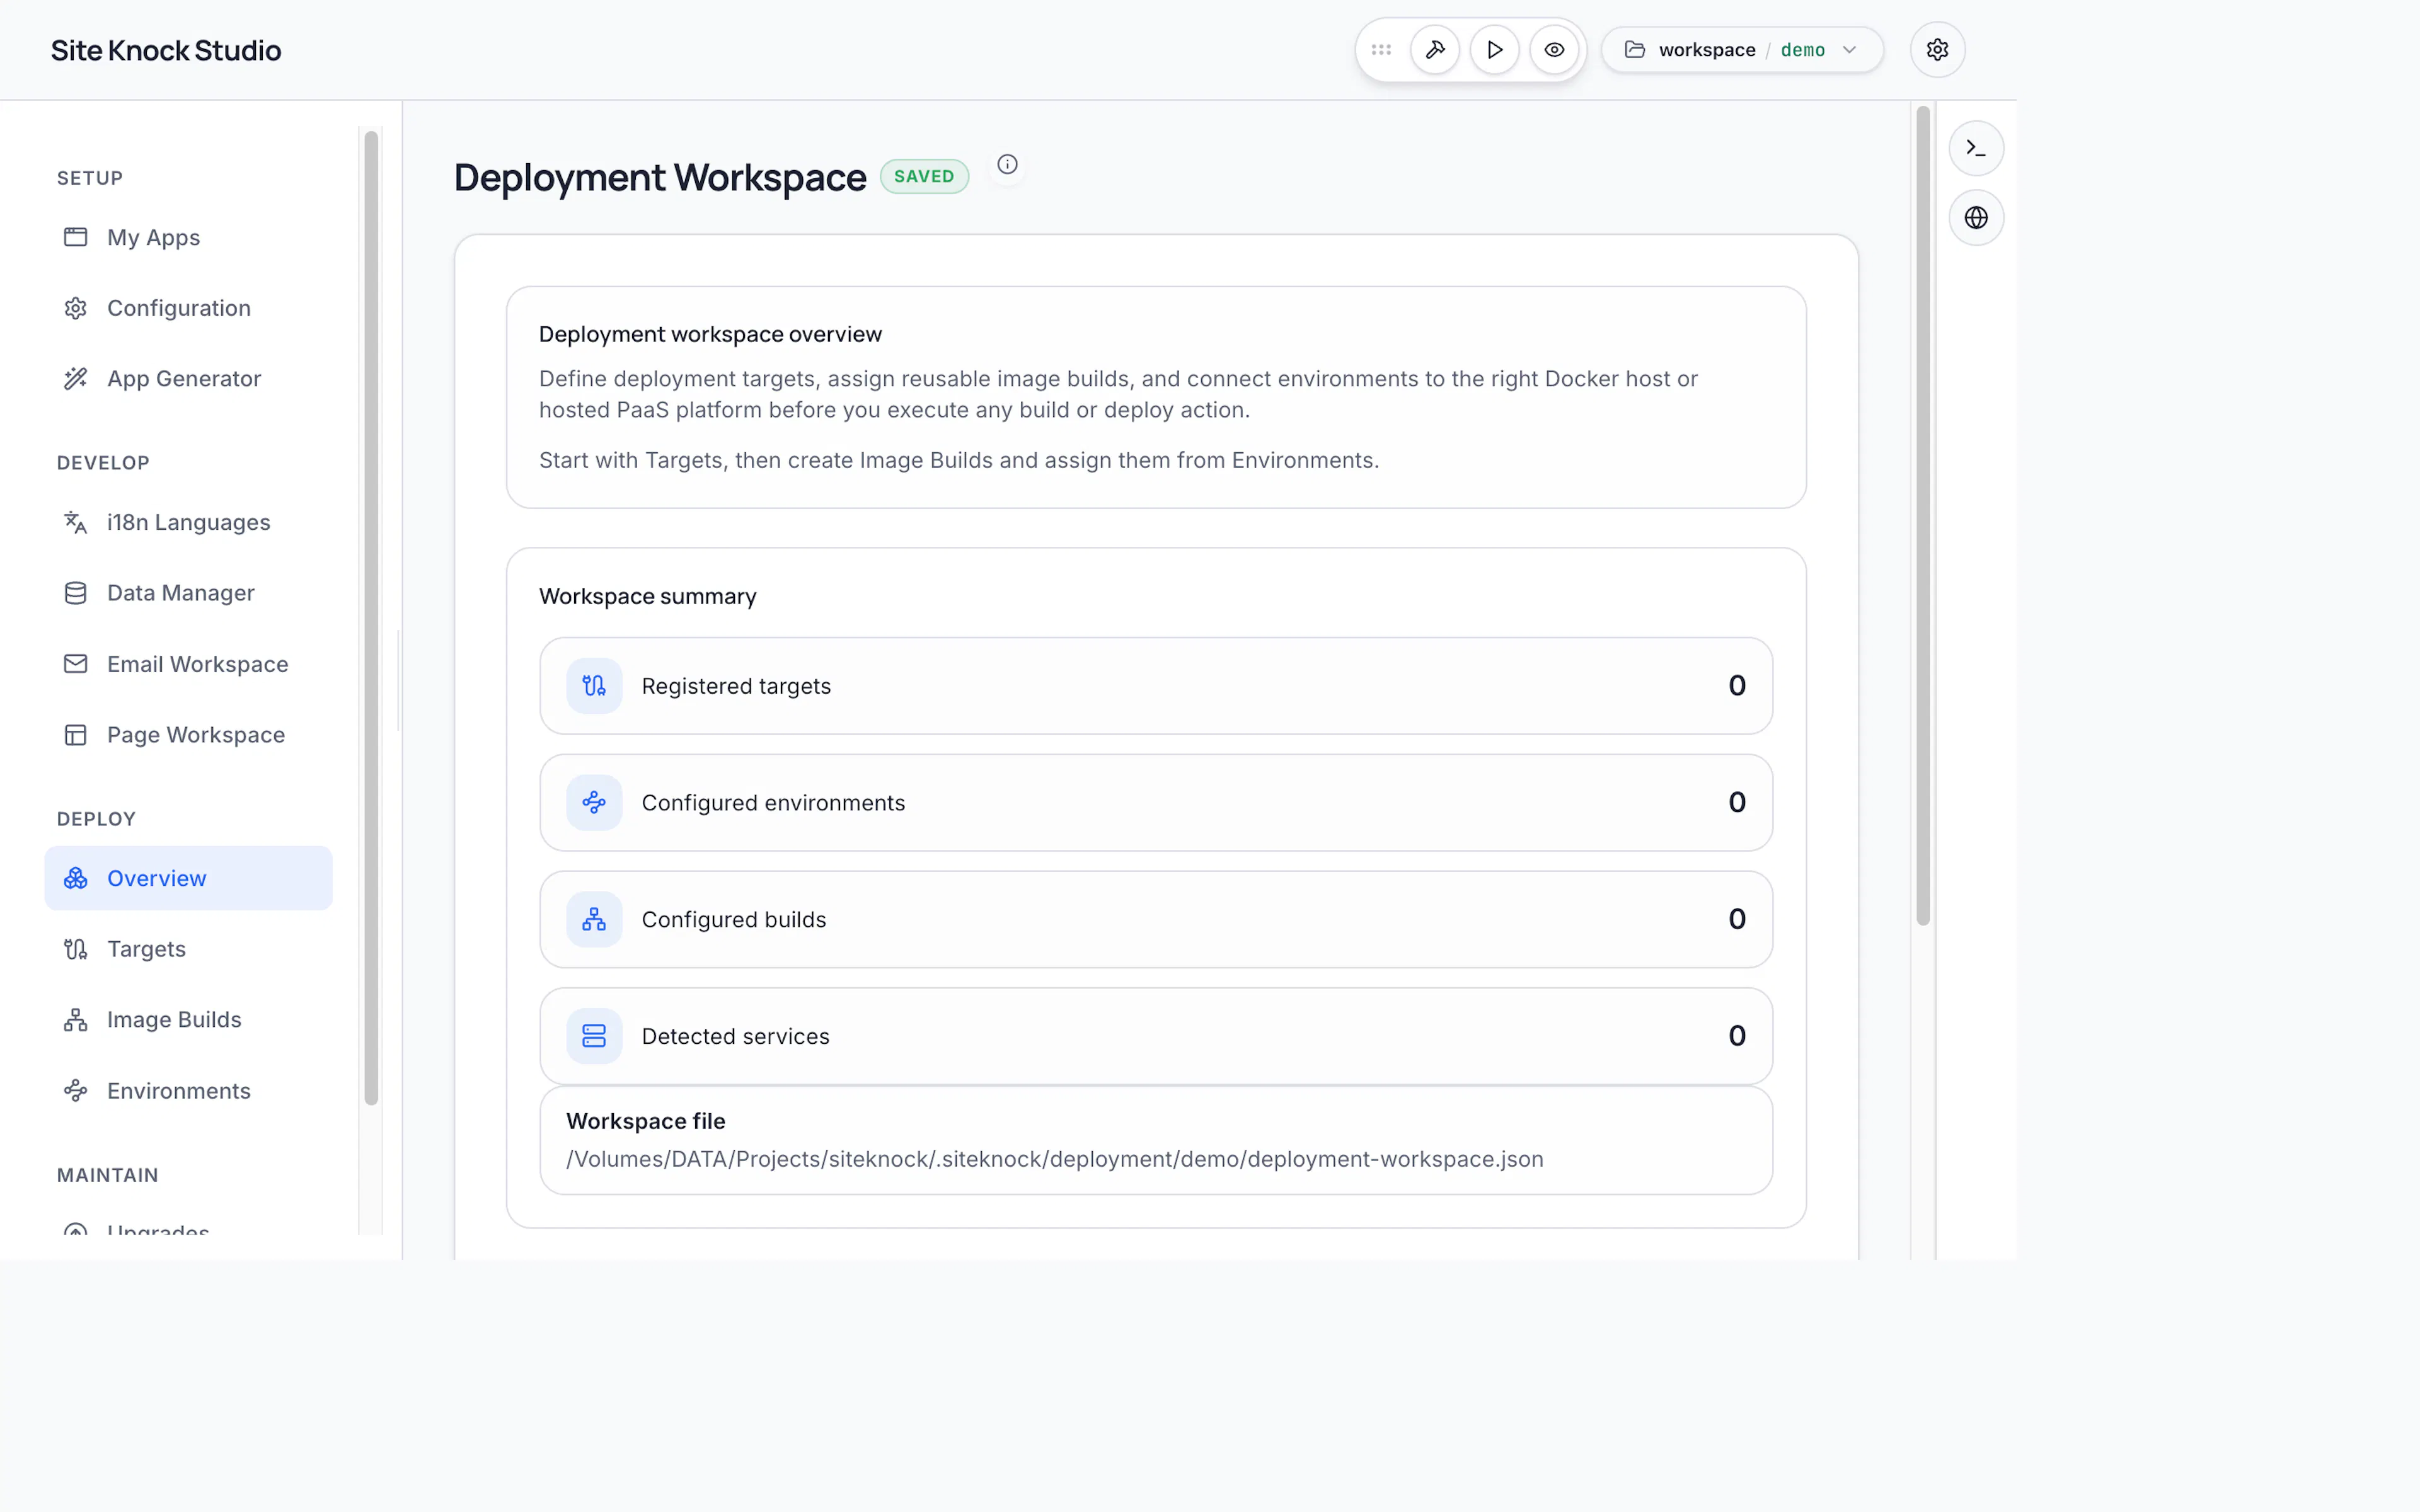The height and width of the screenshot is (1512, 2420).
Task: Open Targets under Deploy
Action: coord(188,949)
